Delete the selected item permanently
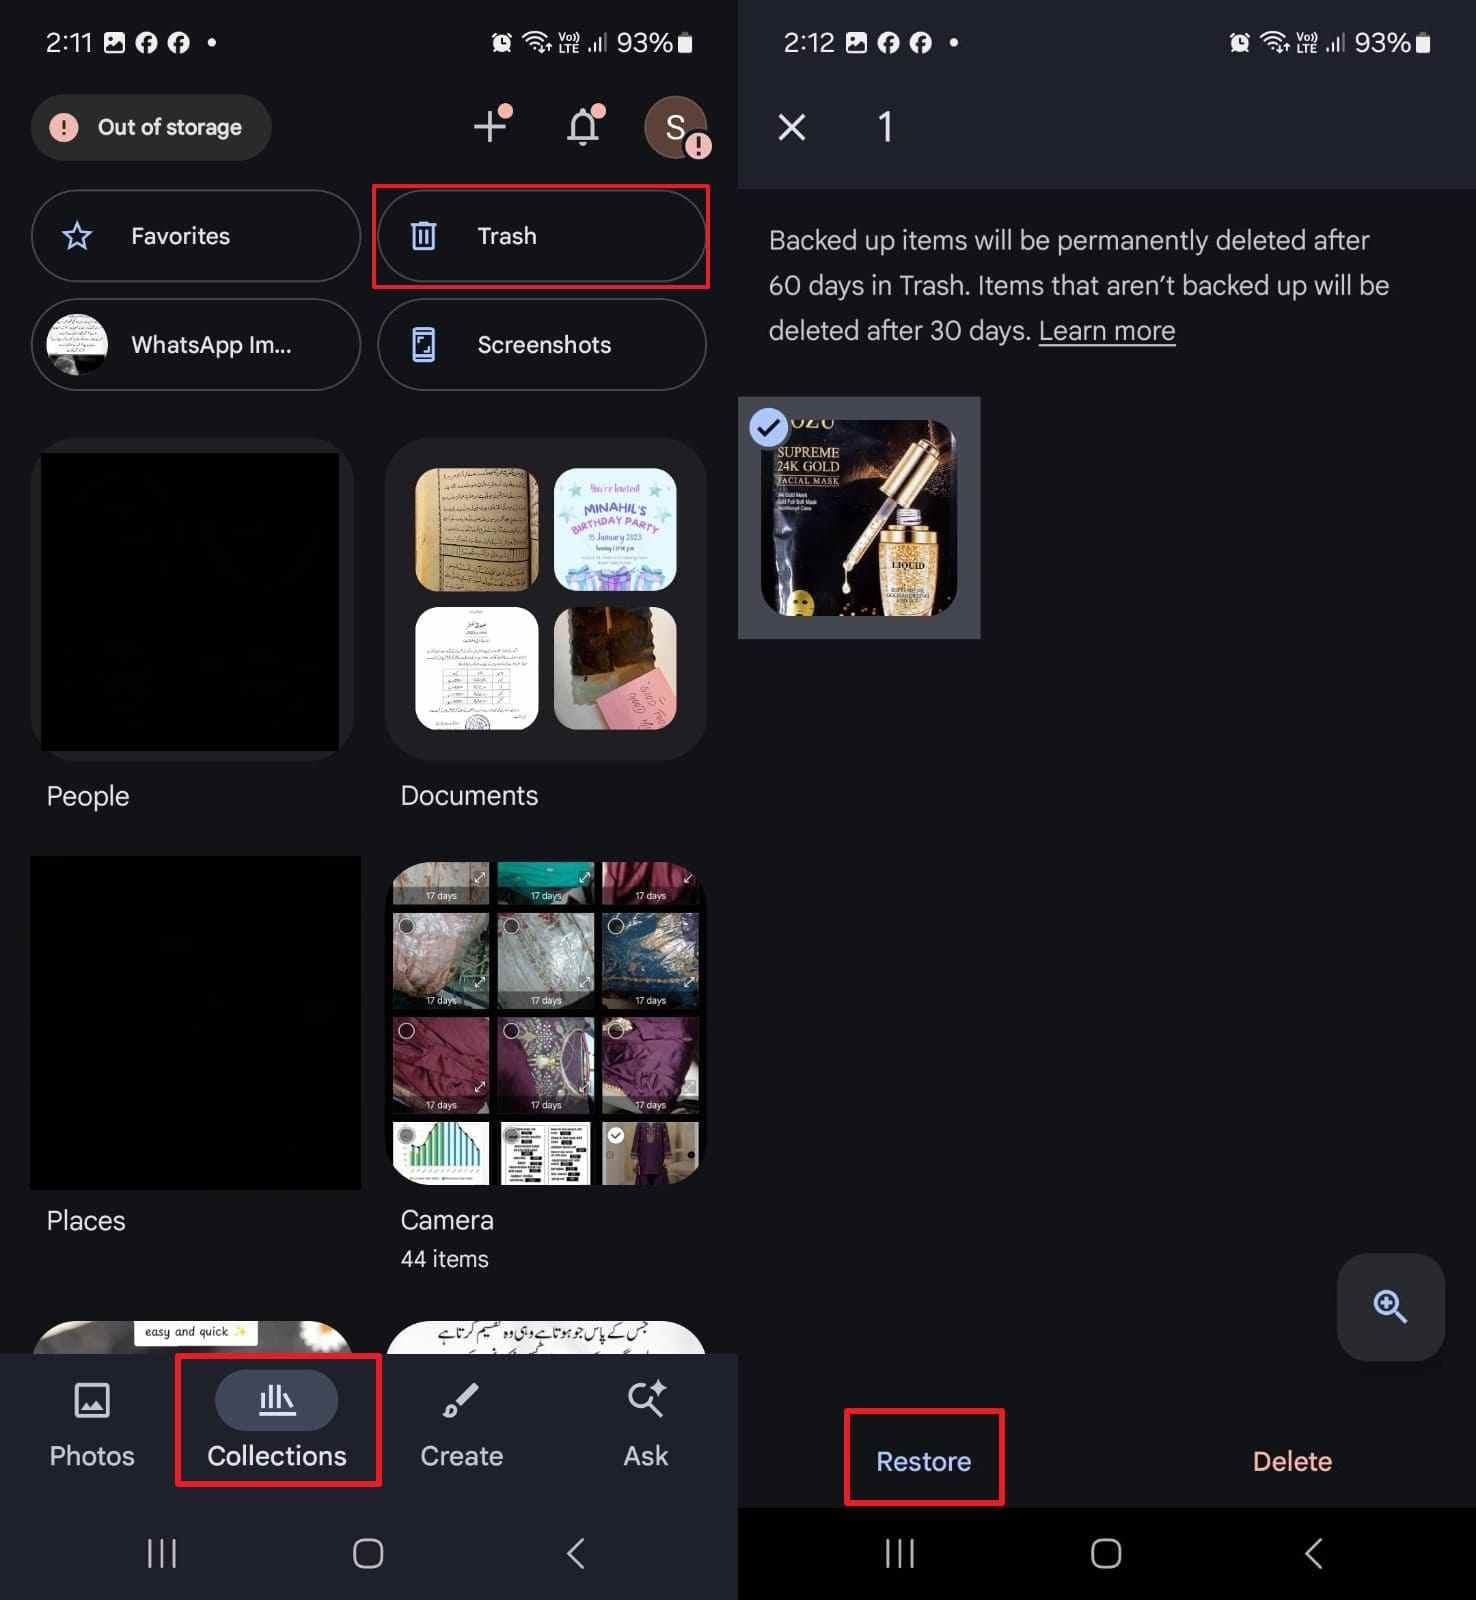 (x=1292, y=1461)
